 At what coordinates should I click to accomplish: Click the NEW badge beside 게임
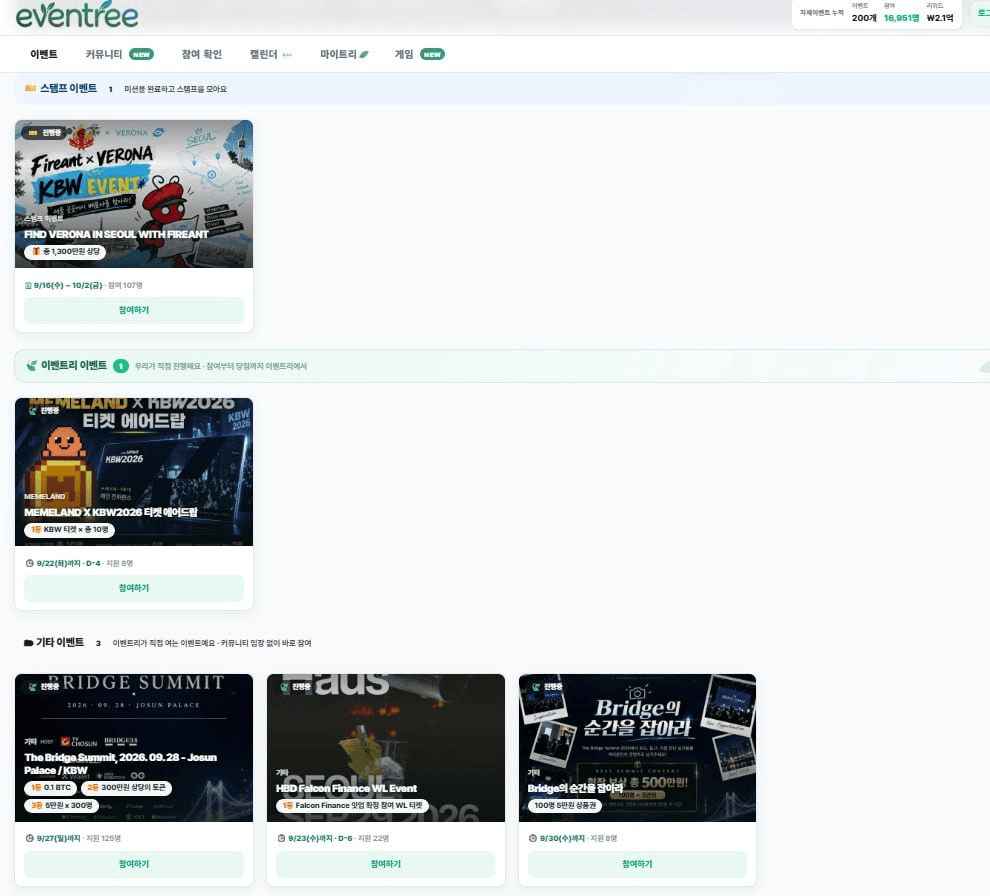(432, 54)
